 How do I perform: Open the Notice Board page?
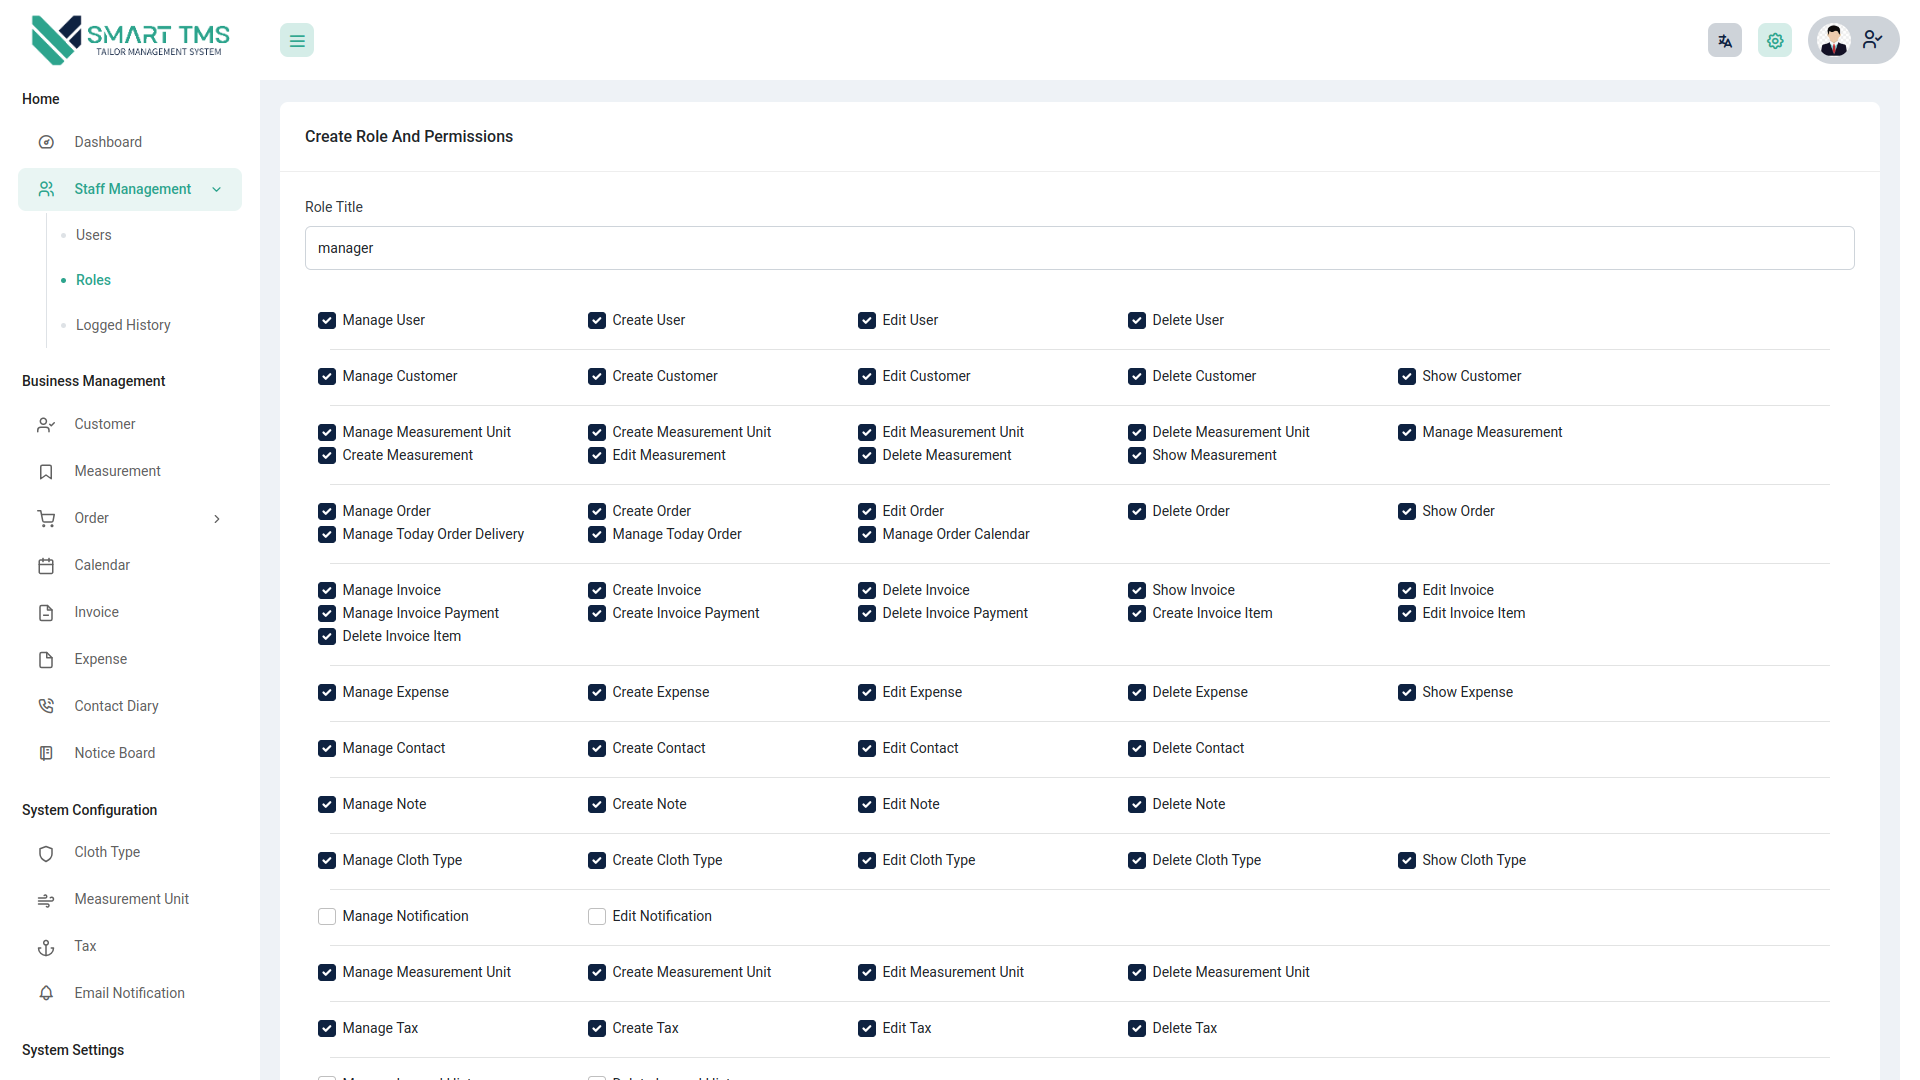point(115,752)
